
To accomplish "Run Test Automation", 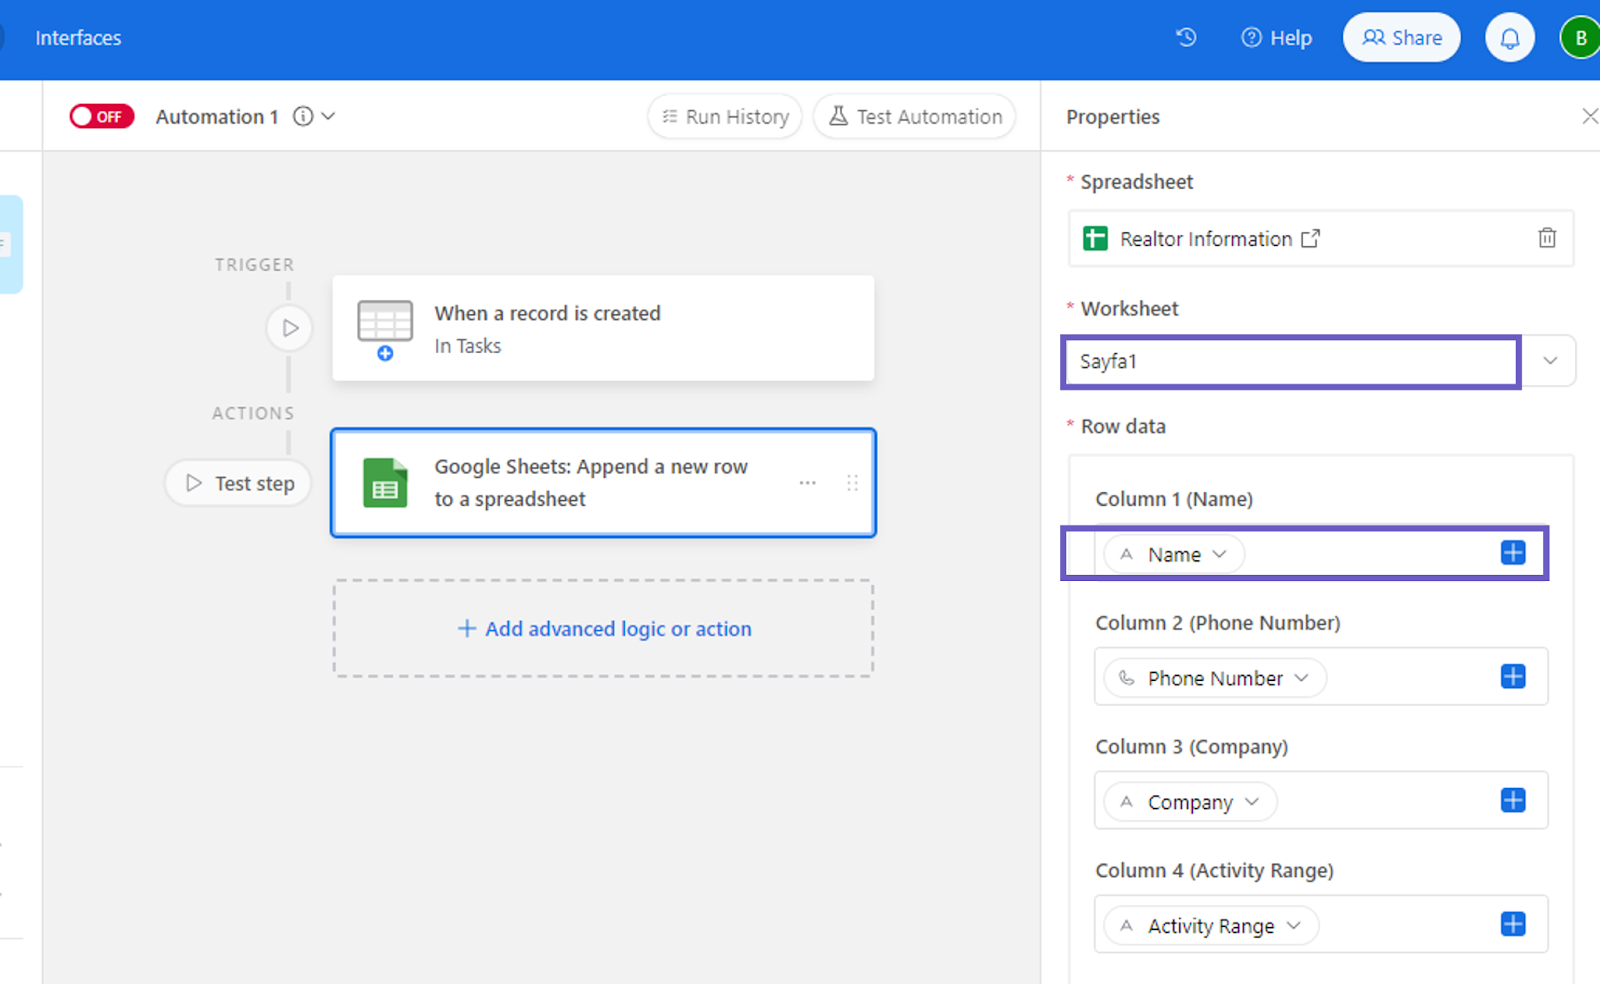I will pos(913,116).
